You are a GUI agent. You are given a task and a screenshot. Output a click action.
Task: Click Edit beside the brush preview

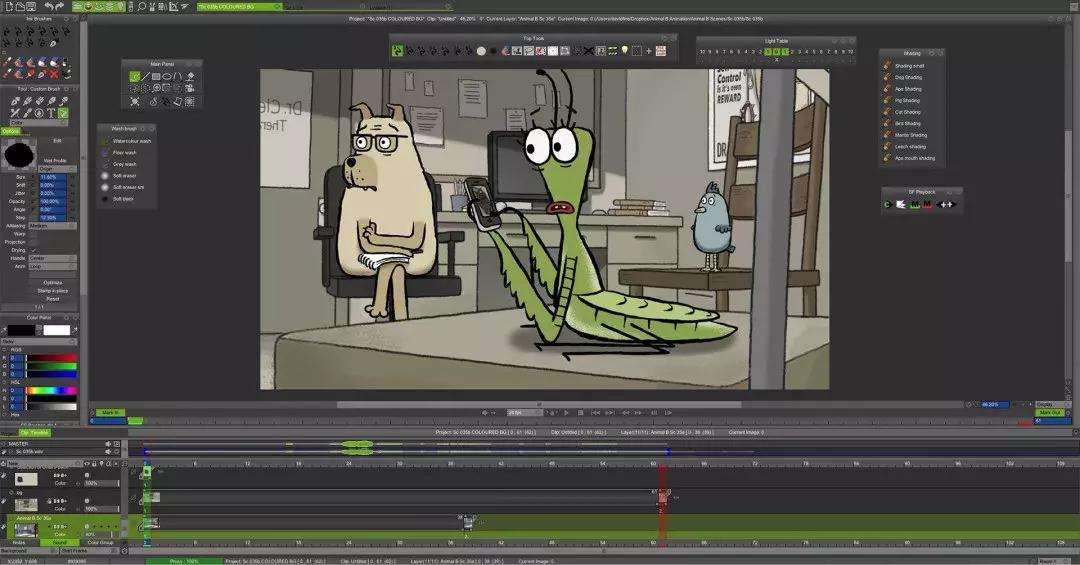[57, 141]
